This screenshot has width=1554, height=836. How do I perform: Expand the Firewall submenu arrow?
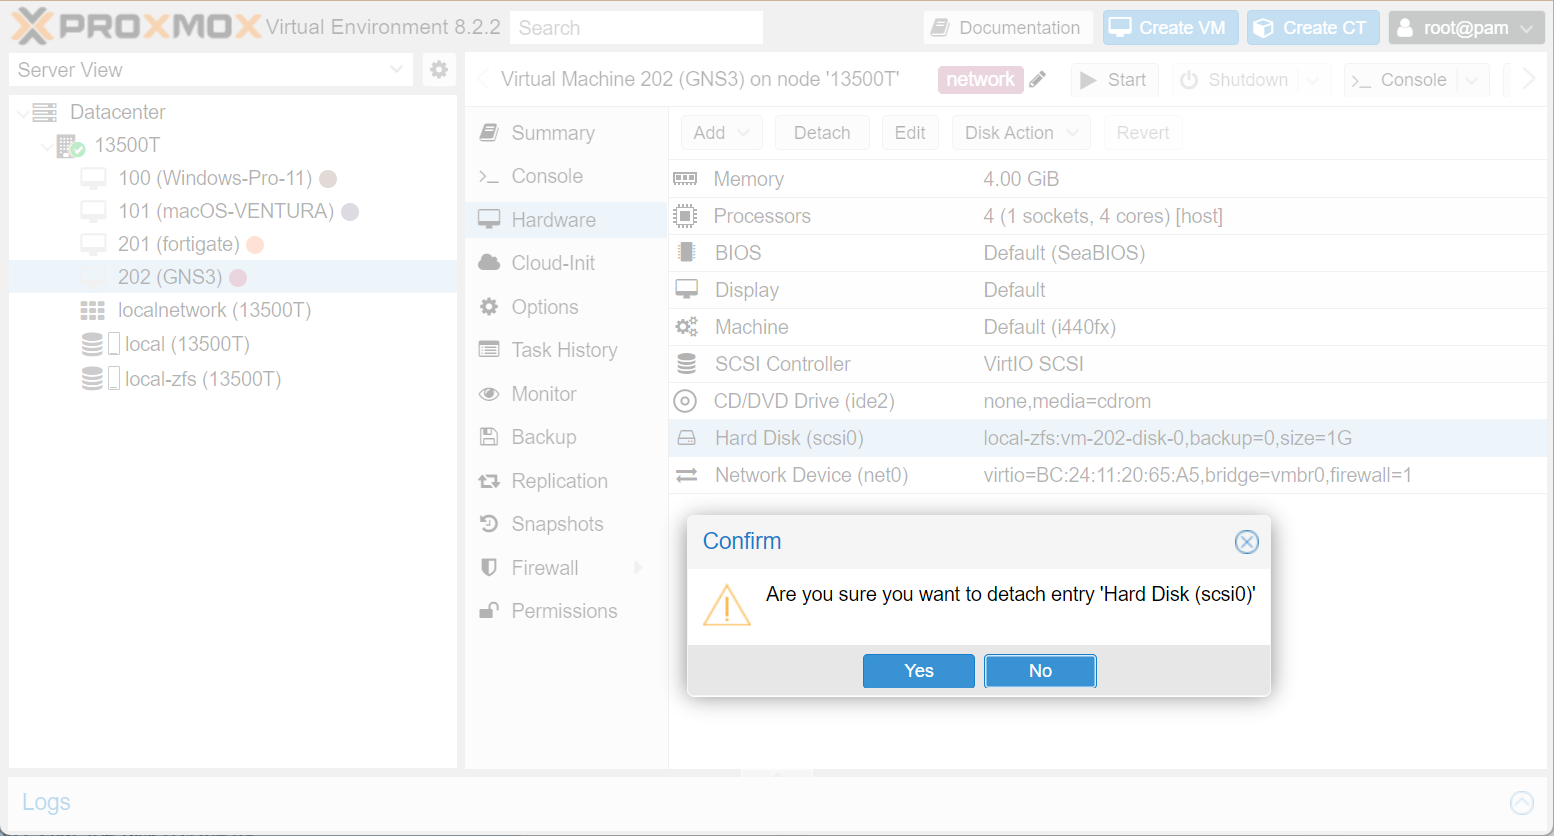point(638,568)
